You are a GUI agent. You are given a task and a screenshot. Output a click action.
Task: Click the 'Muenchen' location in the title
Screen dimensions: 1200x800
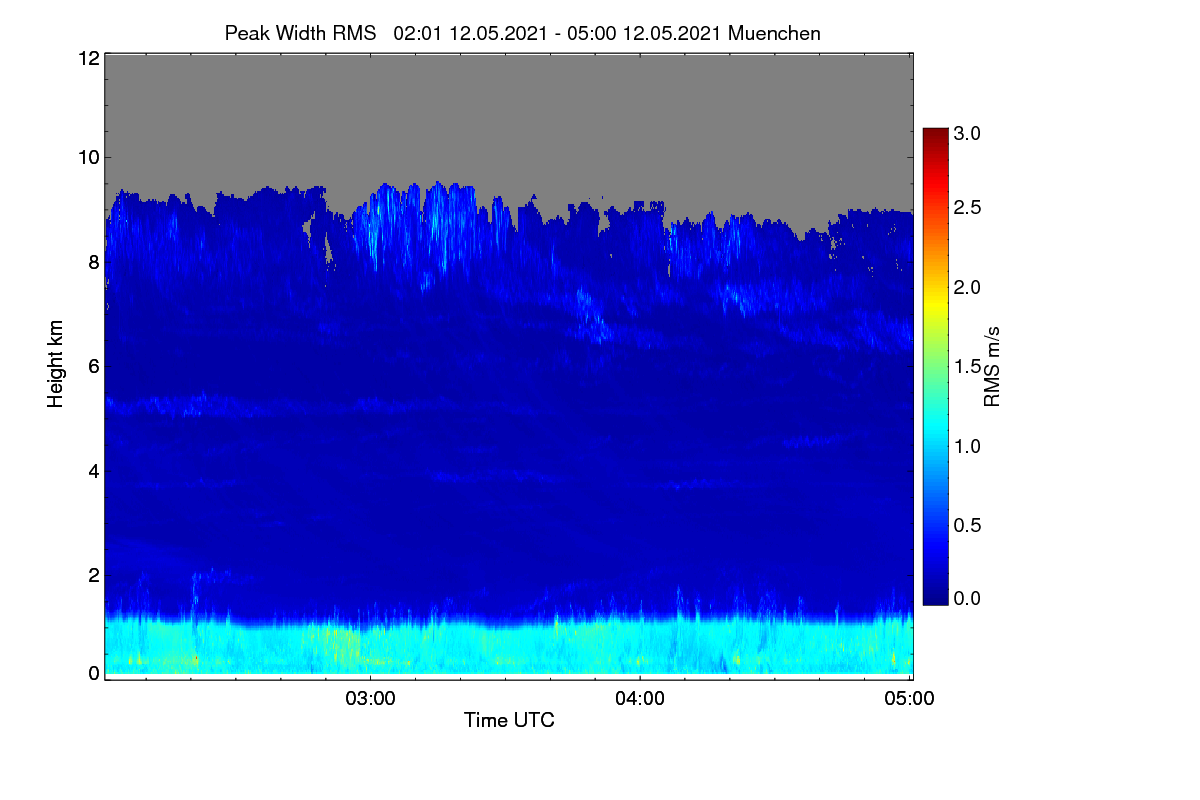[774, 33]
